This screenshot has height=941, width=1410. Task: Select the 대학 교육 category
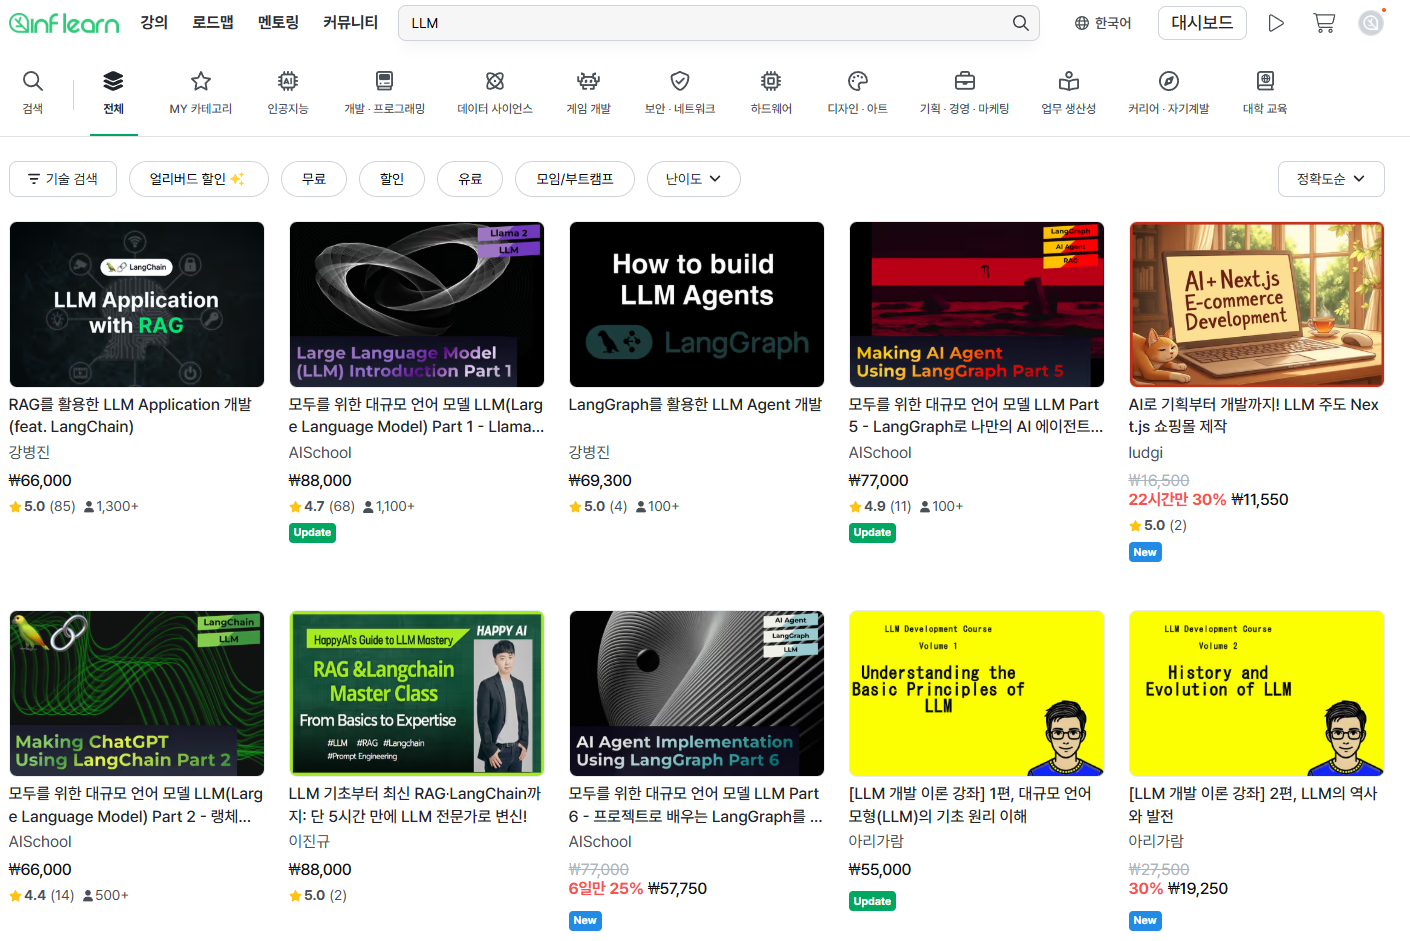click(1265, 93)
